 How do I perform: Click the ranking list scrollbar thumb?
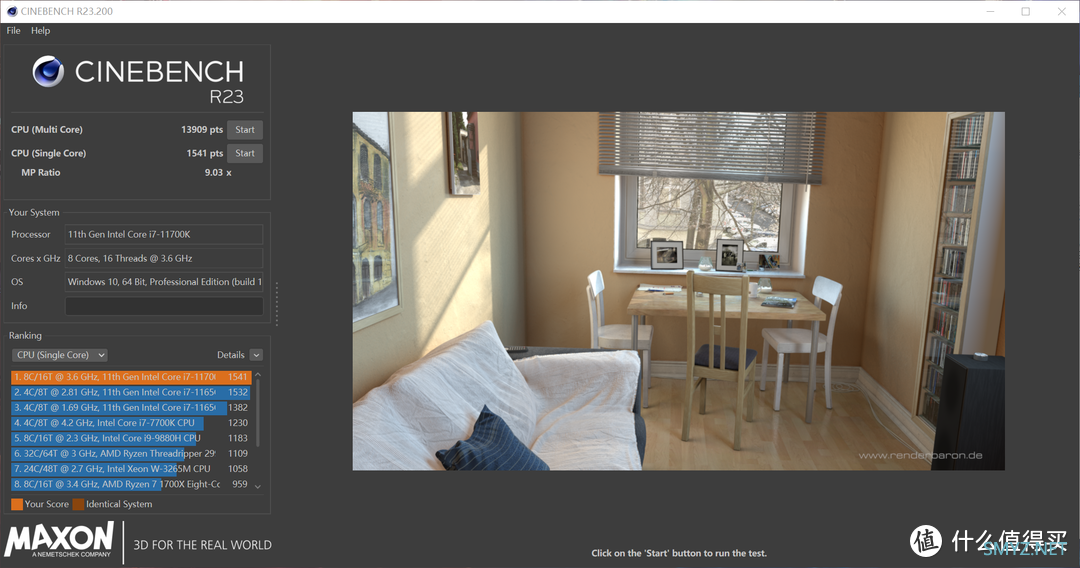pos(258,412)
